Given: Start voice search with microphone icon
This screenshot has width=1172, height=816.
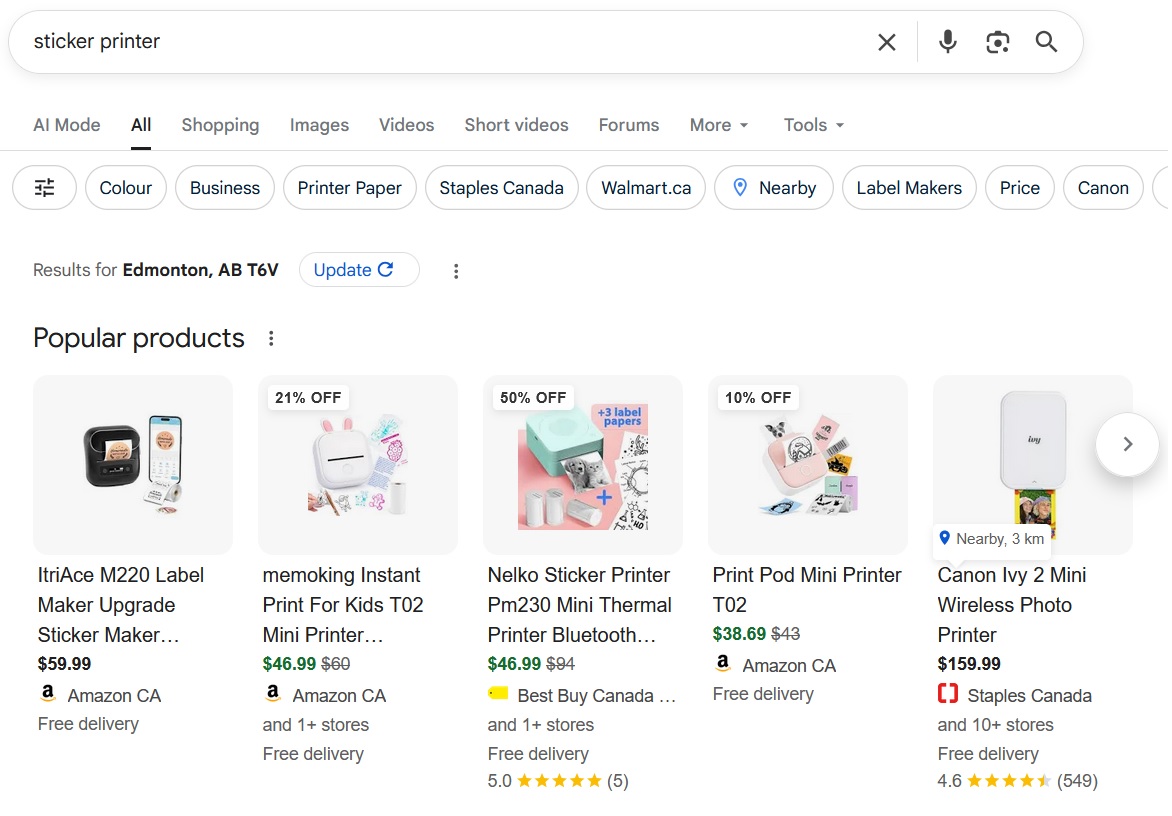Looking at the screenshot, I should 948,42.
